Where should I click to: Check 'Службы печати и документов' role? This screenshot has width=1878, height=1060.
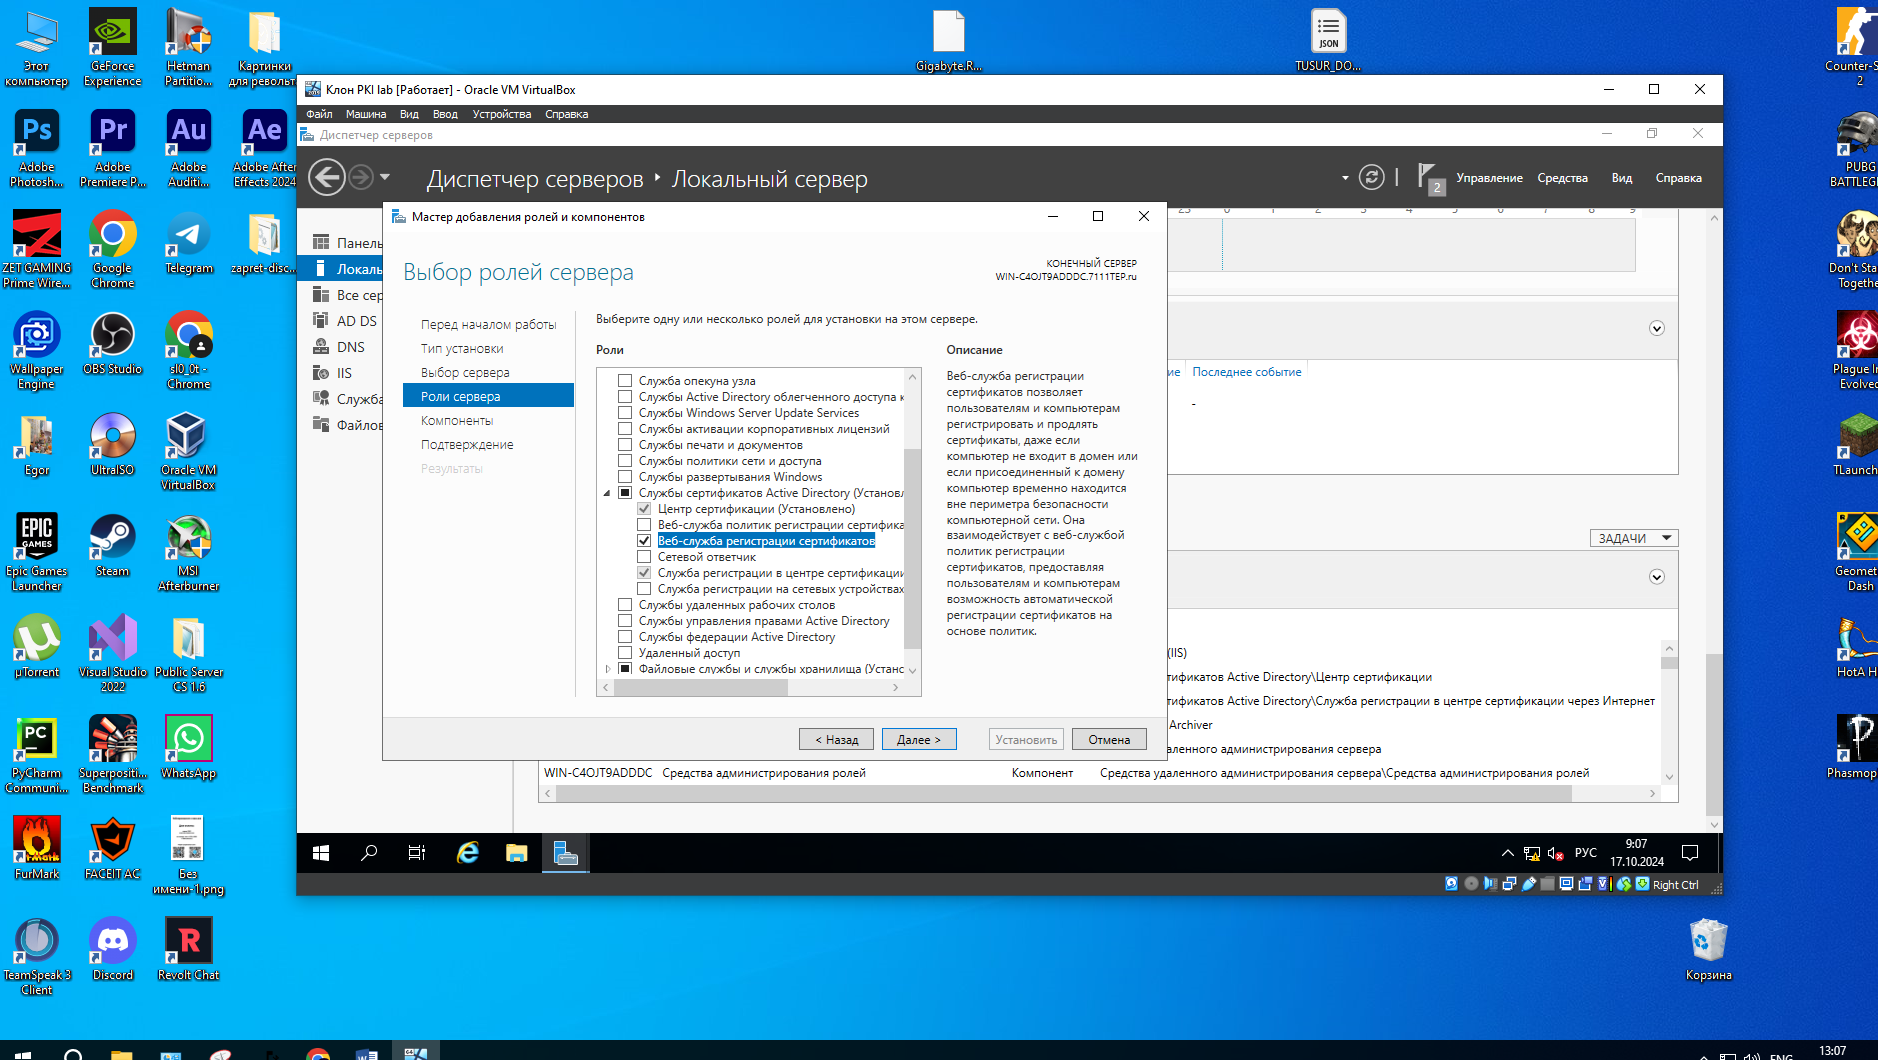(625, 445)
